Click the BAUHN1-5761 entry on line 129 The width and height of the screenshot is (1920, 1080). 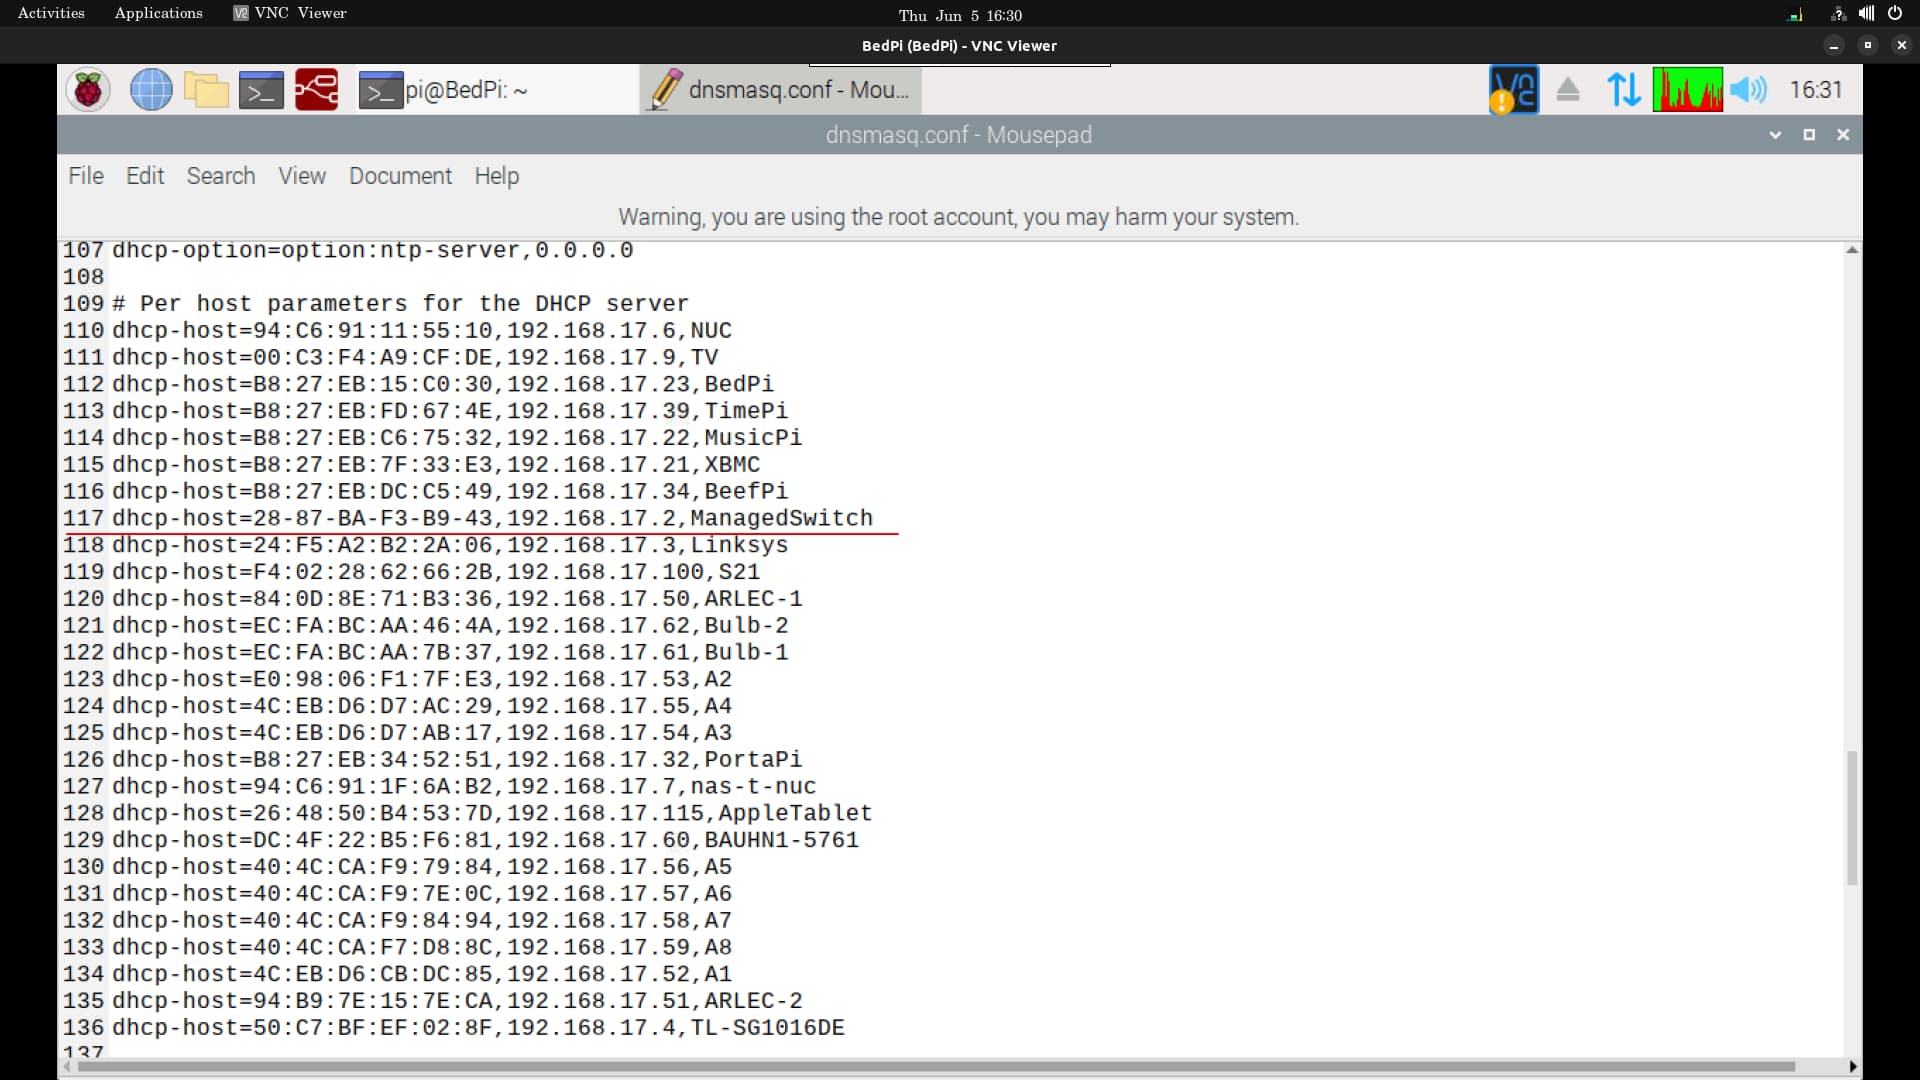tap(485, 841)
